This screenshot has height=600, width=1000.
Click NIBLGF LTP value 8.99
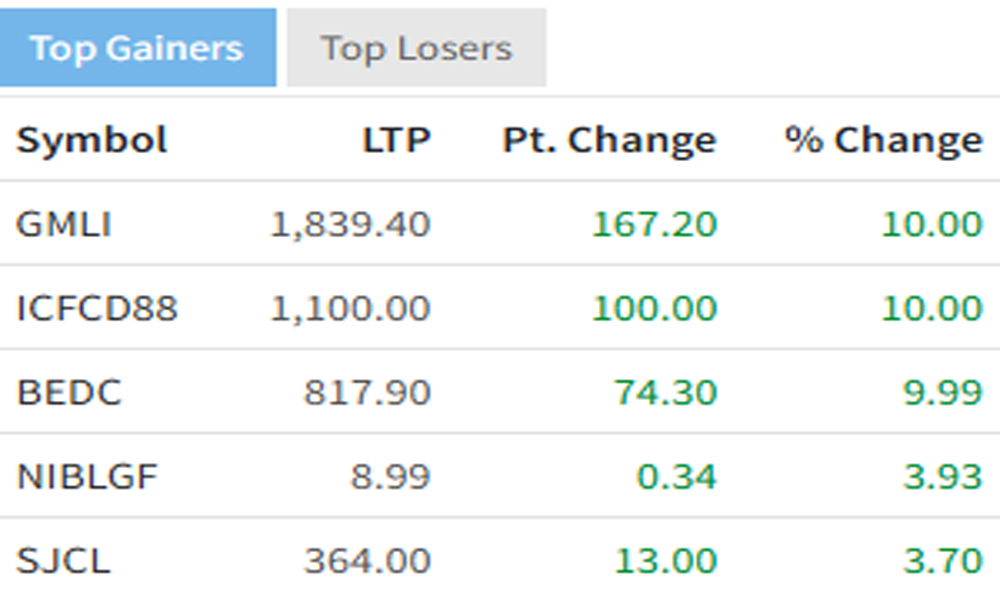pyautogui.click(x=390, y=476)
